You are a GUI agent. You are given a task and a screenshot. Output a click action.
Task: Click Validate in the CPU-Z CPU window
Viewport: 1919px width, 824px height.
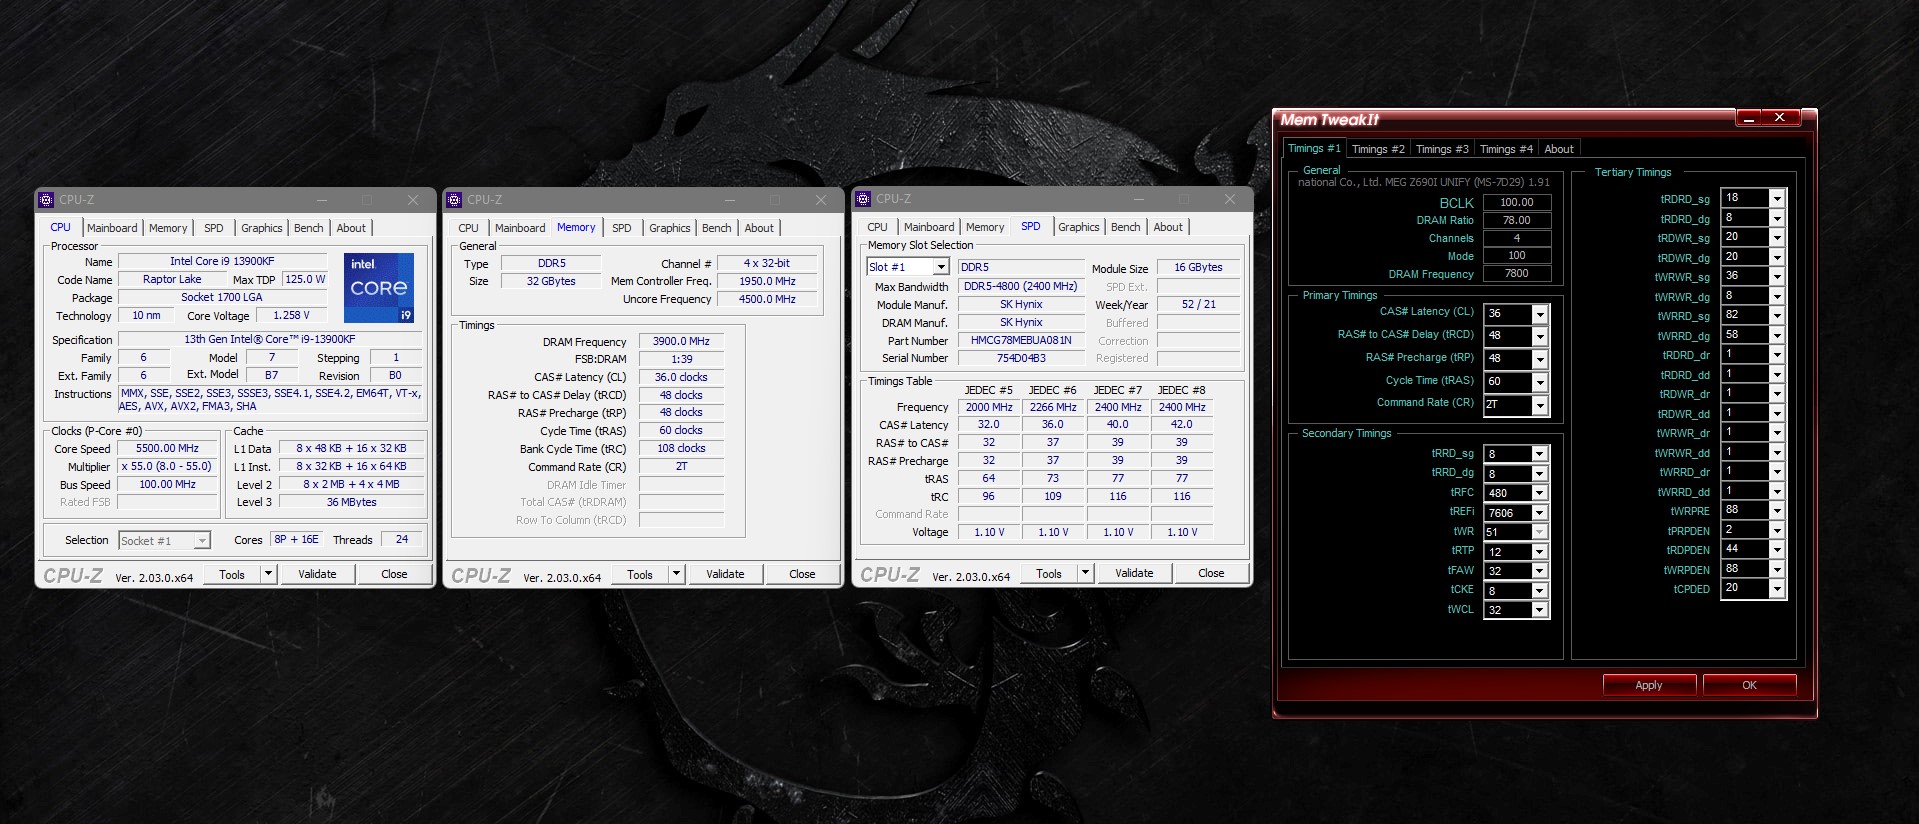point(317,574)
